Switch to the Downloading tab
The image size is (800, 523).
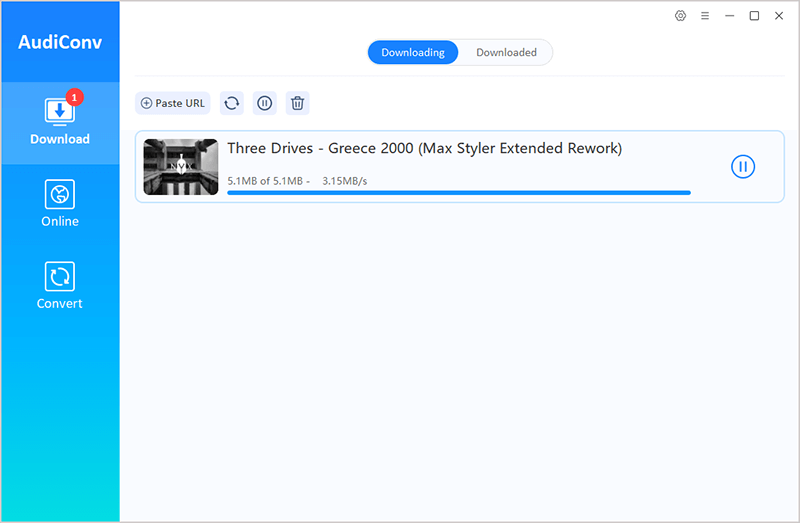(x=413, y=53)
